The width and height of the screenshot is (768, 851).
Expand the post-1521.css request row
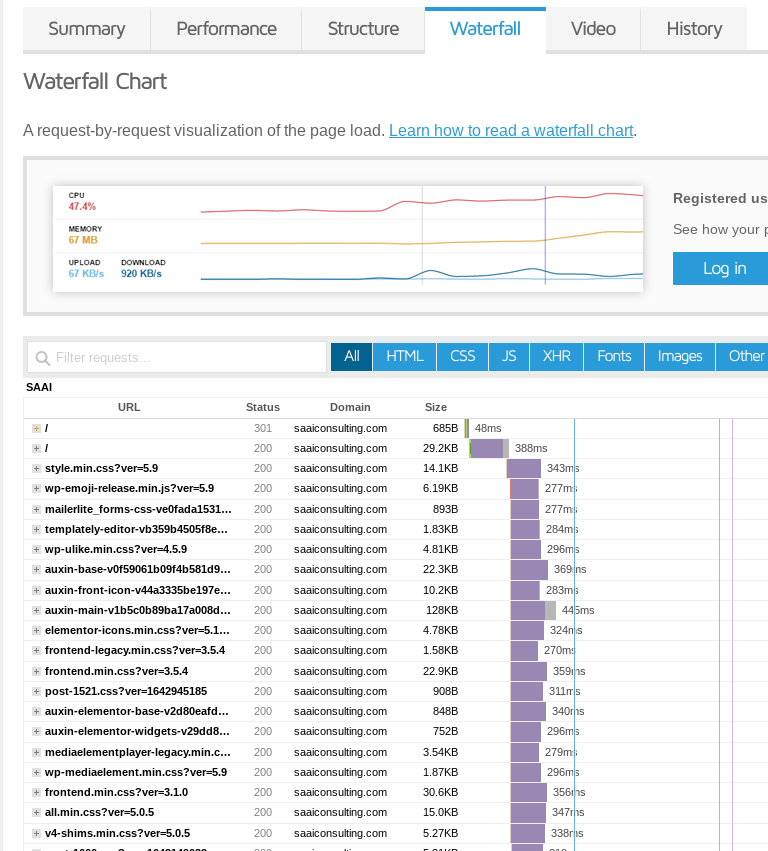pos(36,691)
